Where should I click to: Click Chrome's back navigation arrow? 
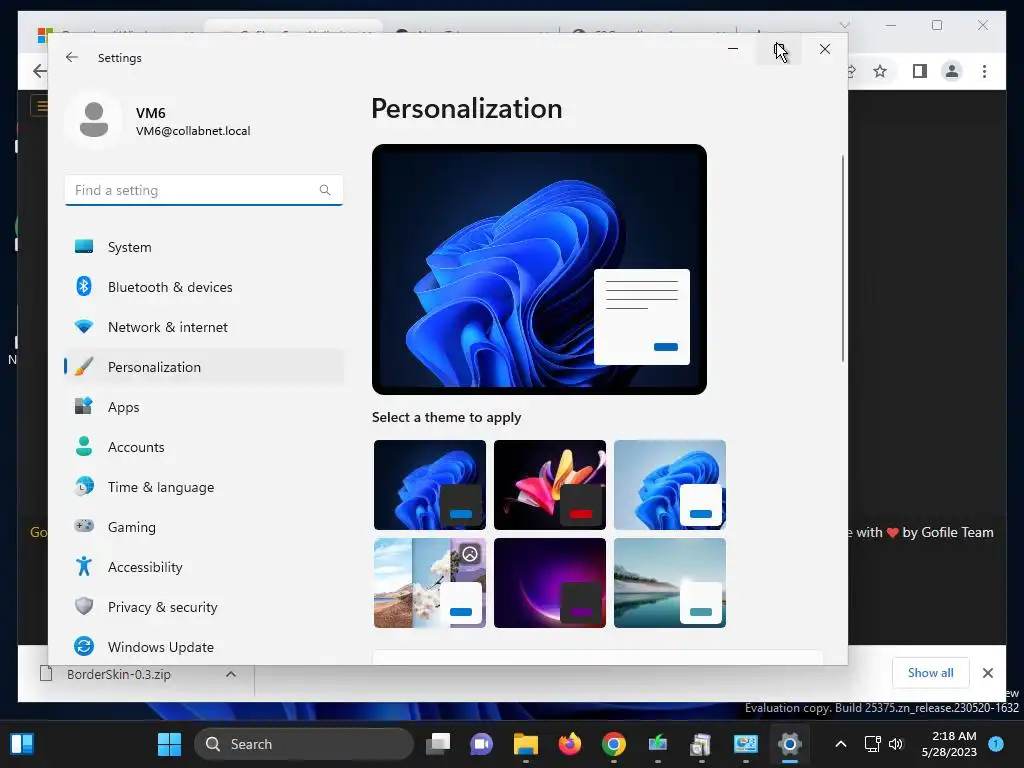tap(40, 71)
